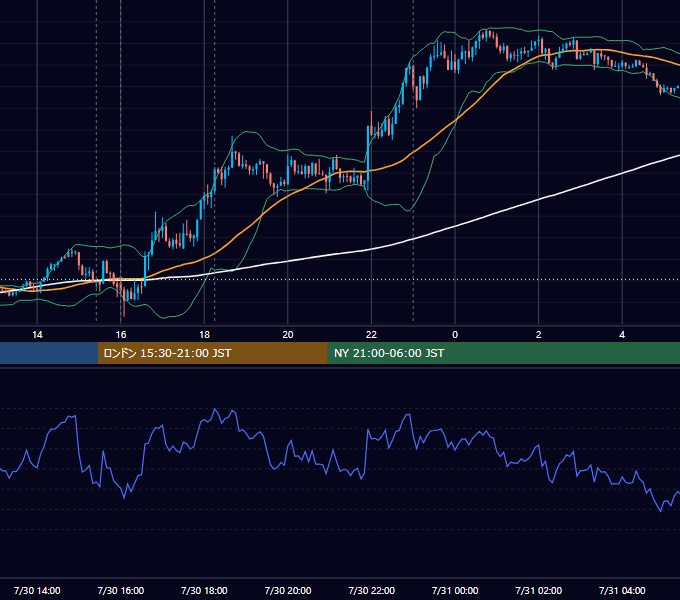Click the '14' hour axis label
680x600 pixels.
click(37, 335)
